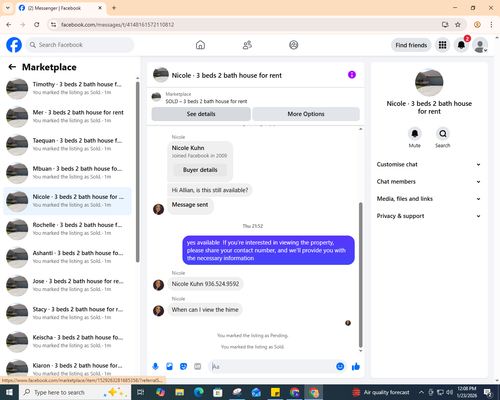The width and height of the screenshot is (500, 400).
Task: Open a new browser tab
Action: (x=114, y=8)
